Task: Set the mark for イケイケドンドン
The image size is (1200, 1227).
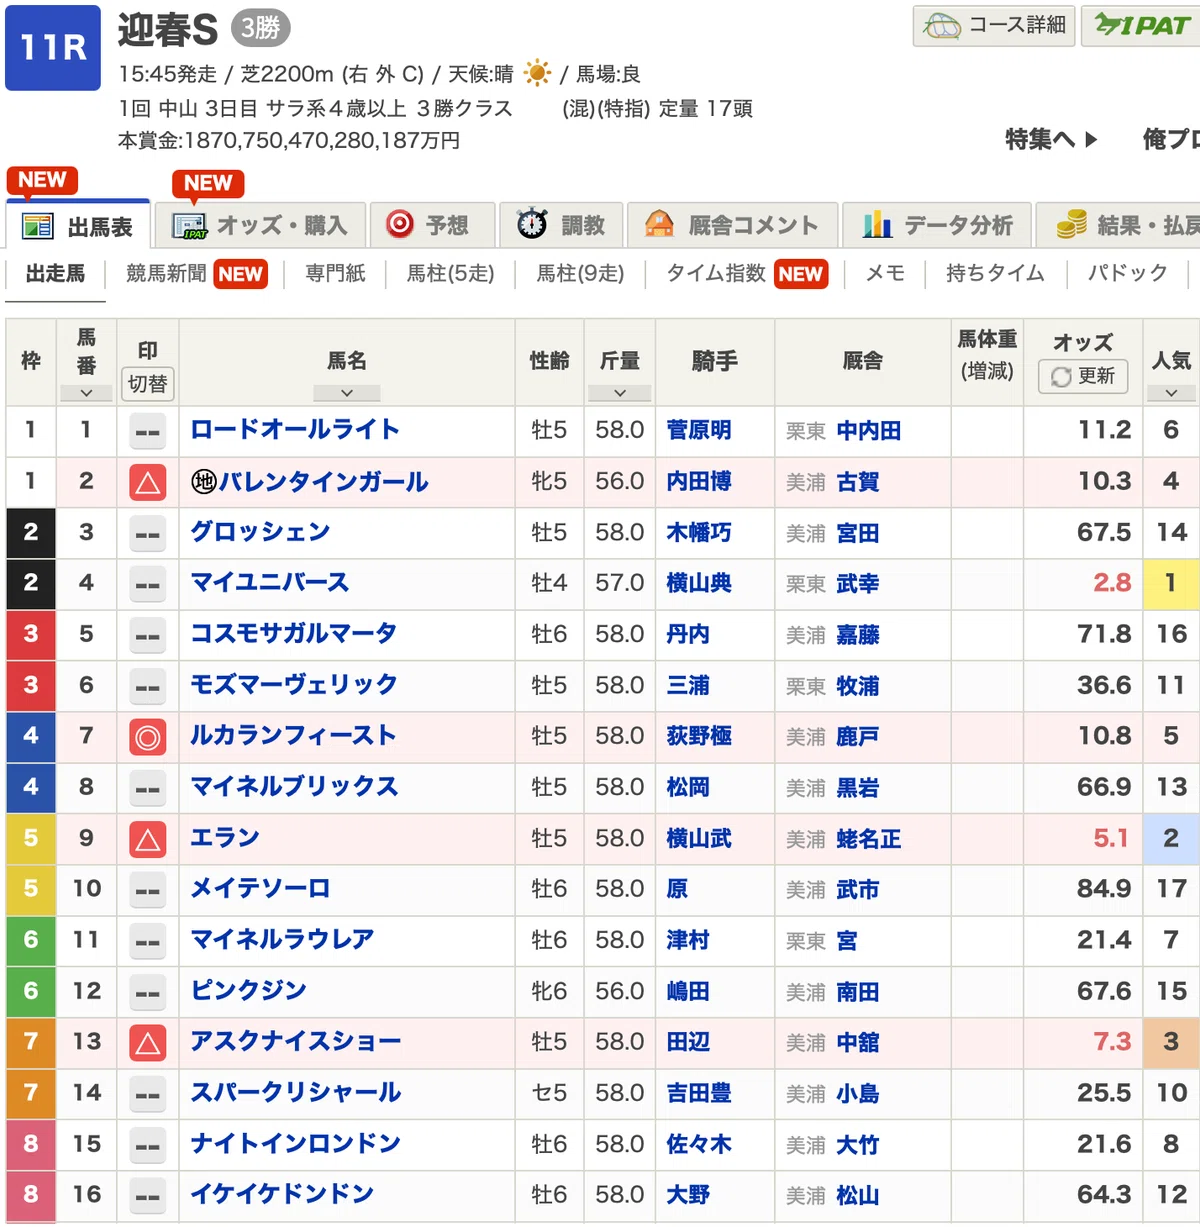Action: [148, 1197]
